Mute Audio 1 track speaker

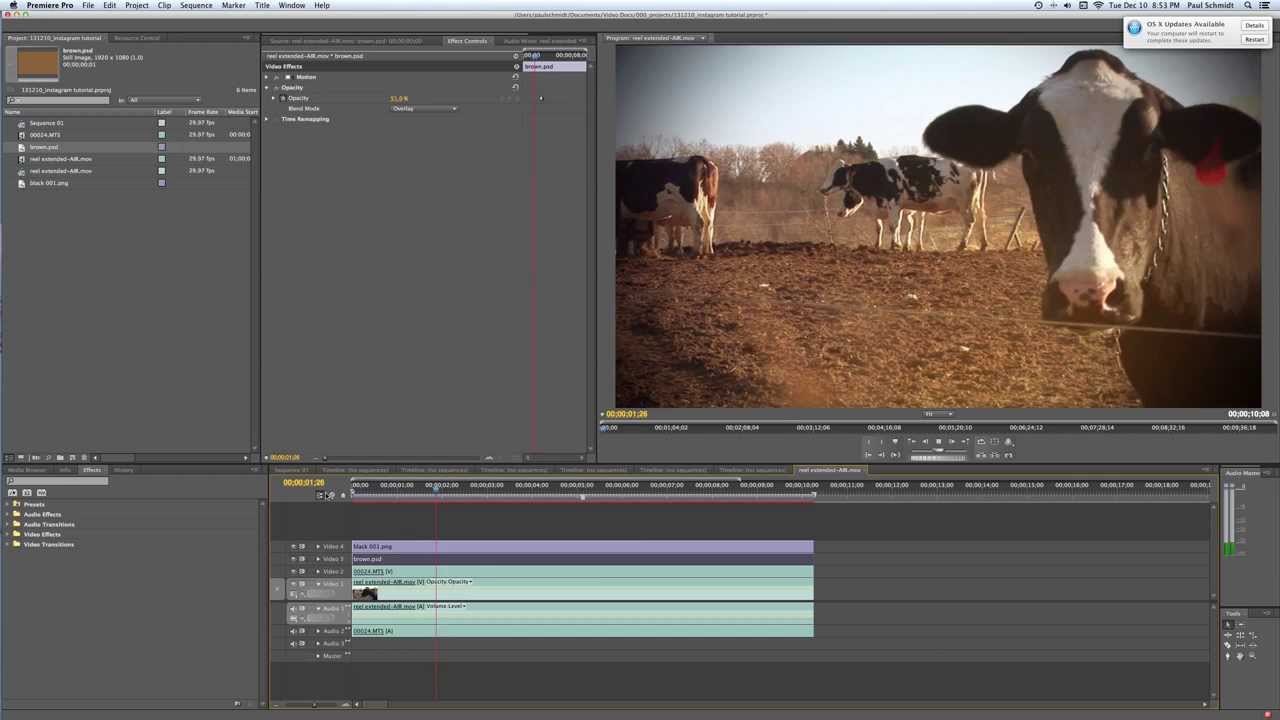point(293,608)
